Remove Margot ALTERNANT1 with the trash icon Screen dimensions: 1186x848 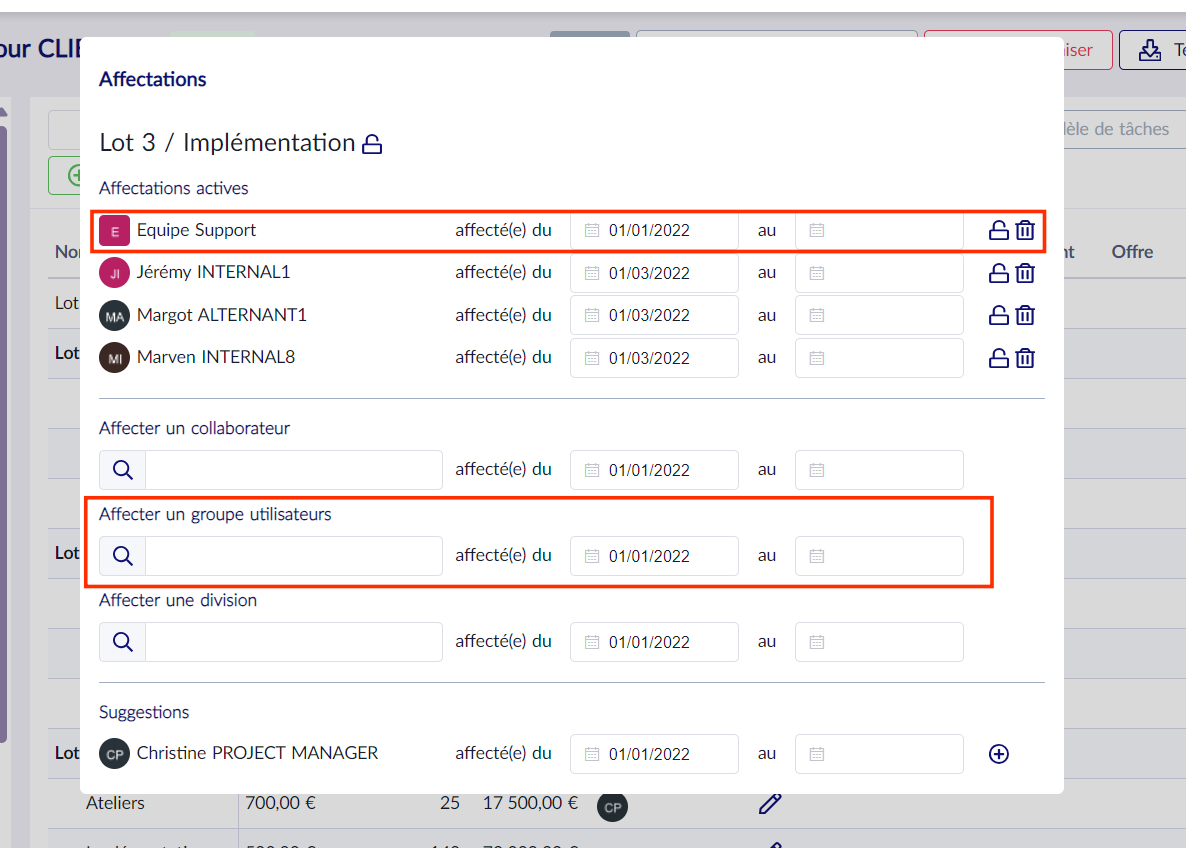click(x=1025, y=315)
